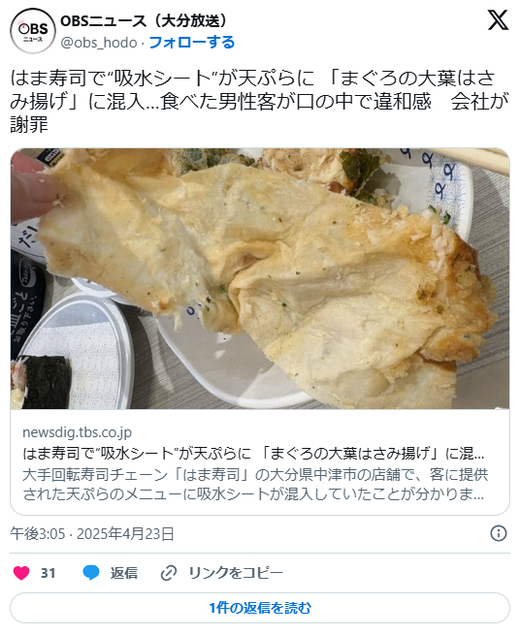
Task: Click the X logo icon
Action: click(498, 20)
